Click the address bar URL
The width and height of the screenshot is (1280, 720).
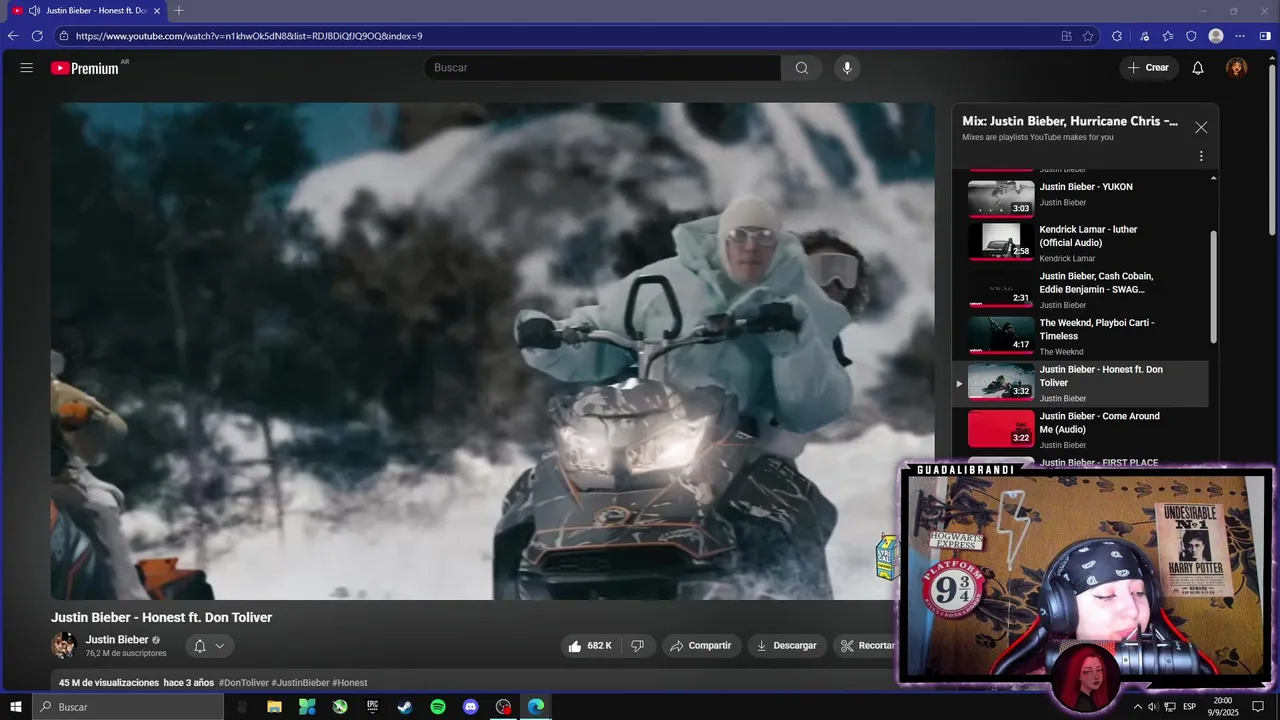point(249,36)
